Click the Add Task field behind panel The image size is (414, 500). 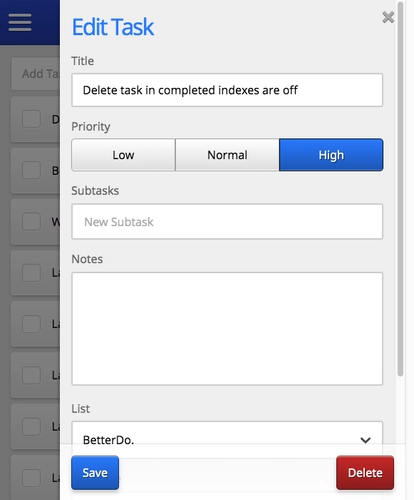point(36,74)
